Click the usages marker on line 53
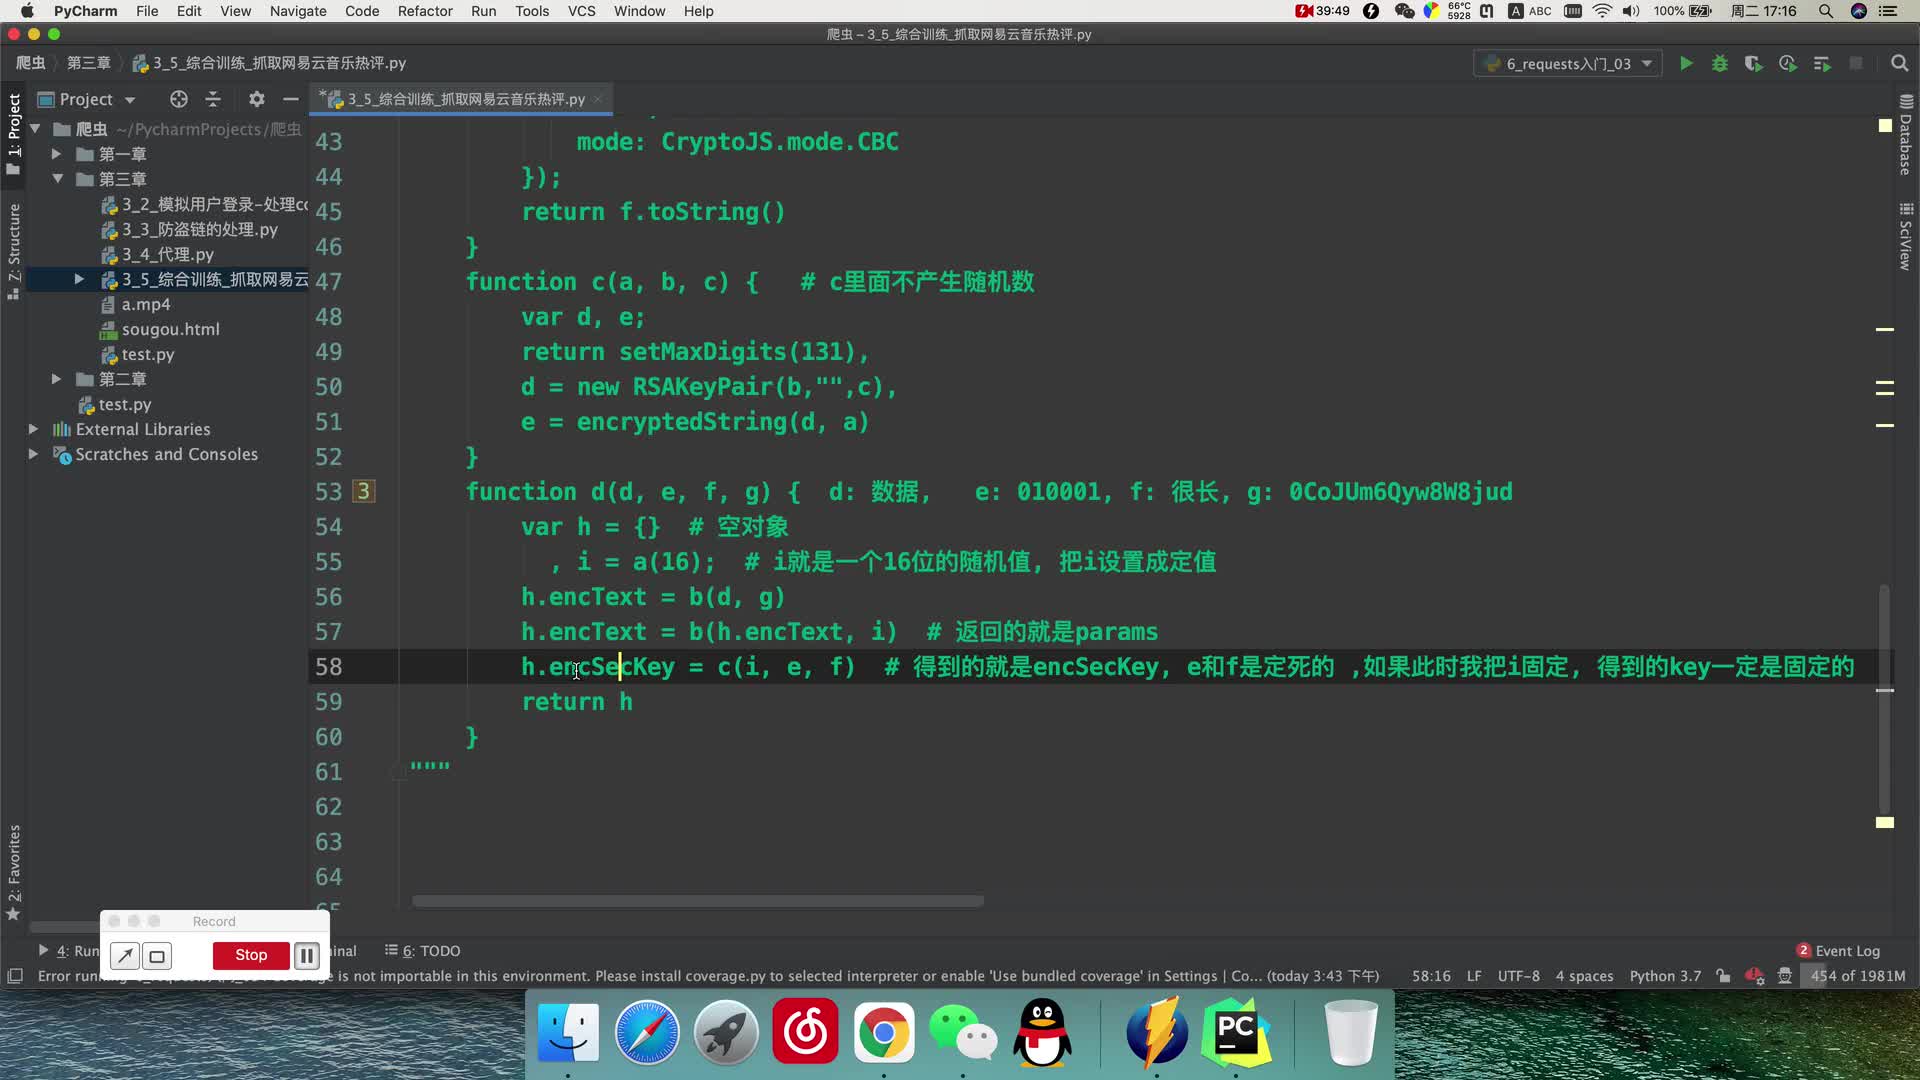The width and height of the screenshot is (1920, 1080). pos(364,491)
